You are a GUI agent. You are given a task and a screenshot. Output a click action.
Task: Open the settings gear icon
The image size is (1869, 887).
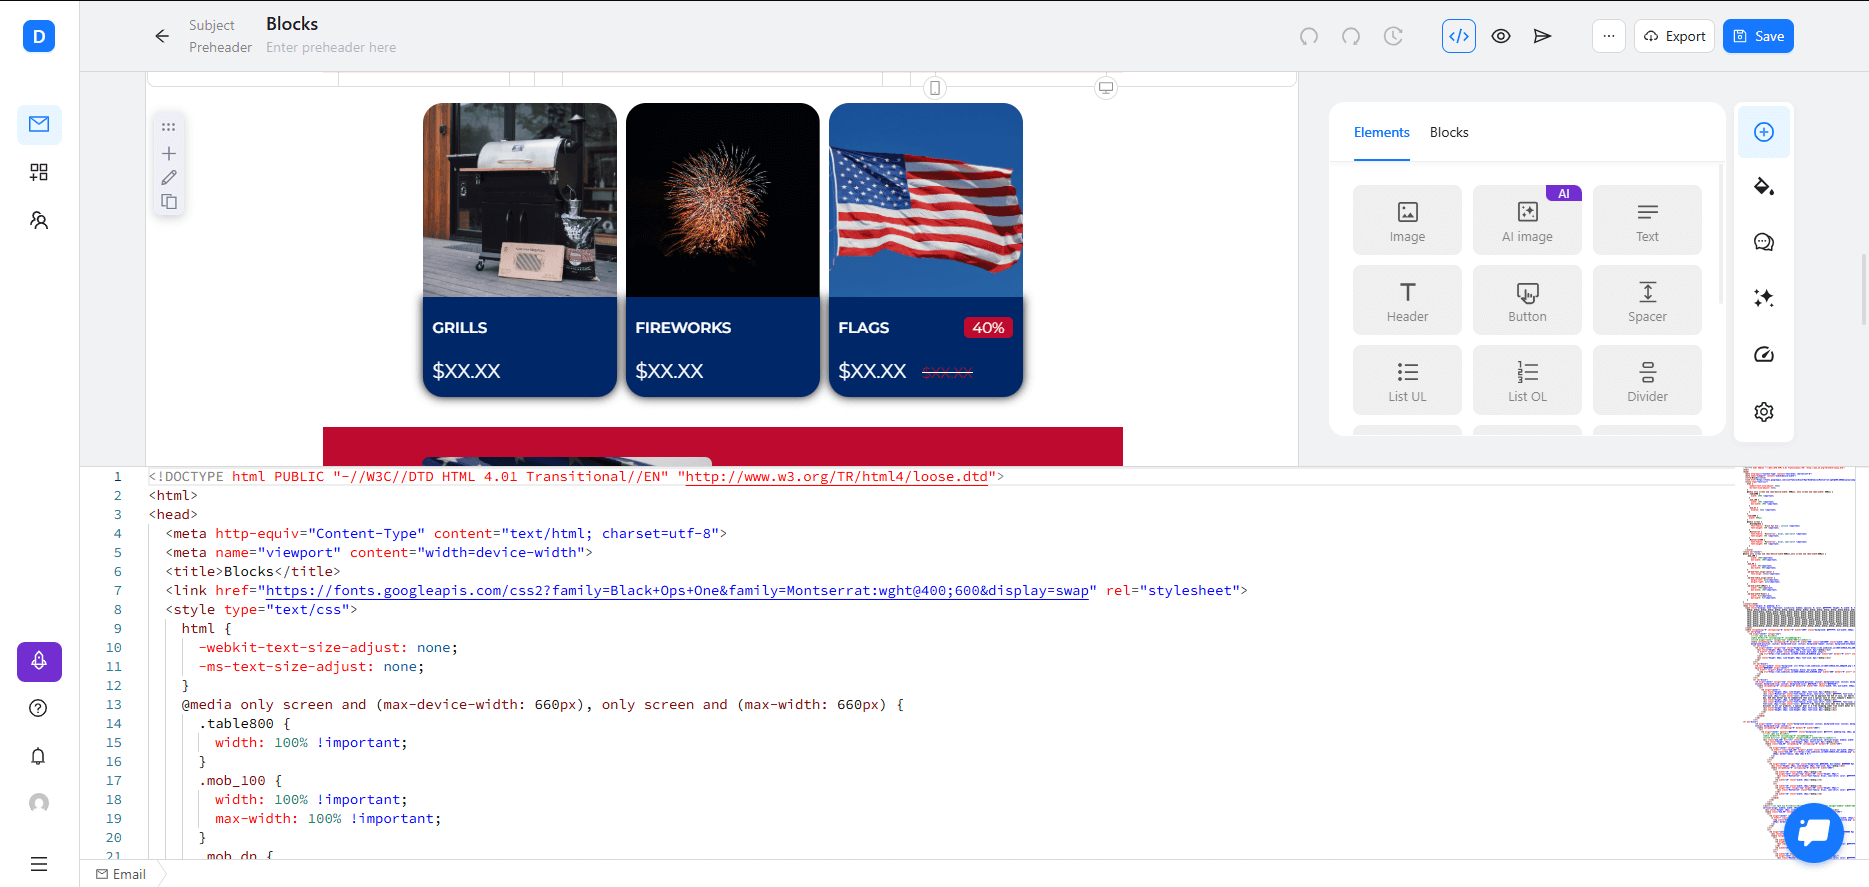tap(1764, 412)
